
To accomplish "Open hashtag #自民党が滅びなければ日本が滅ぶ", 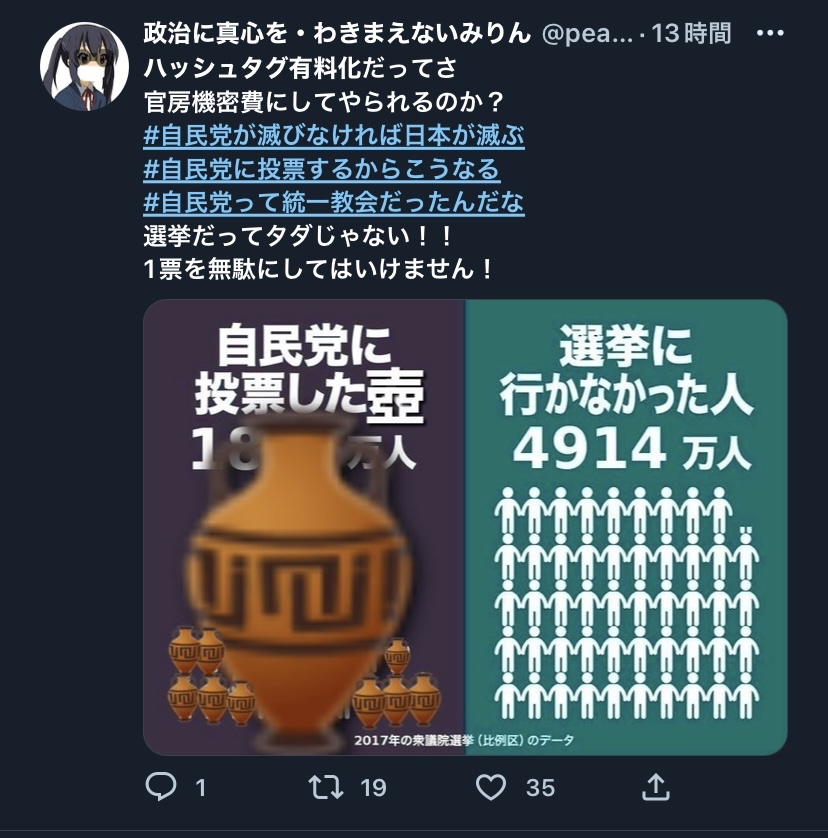I will pos(334,135).
